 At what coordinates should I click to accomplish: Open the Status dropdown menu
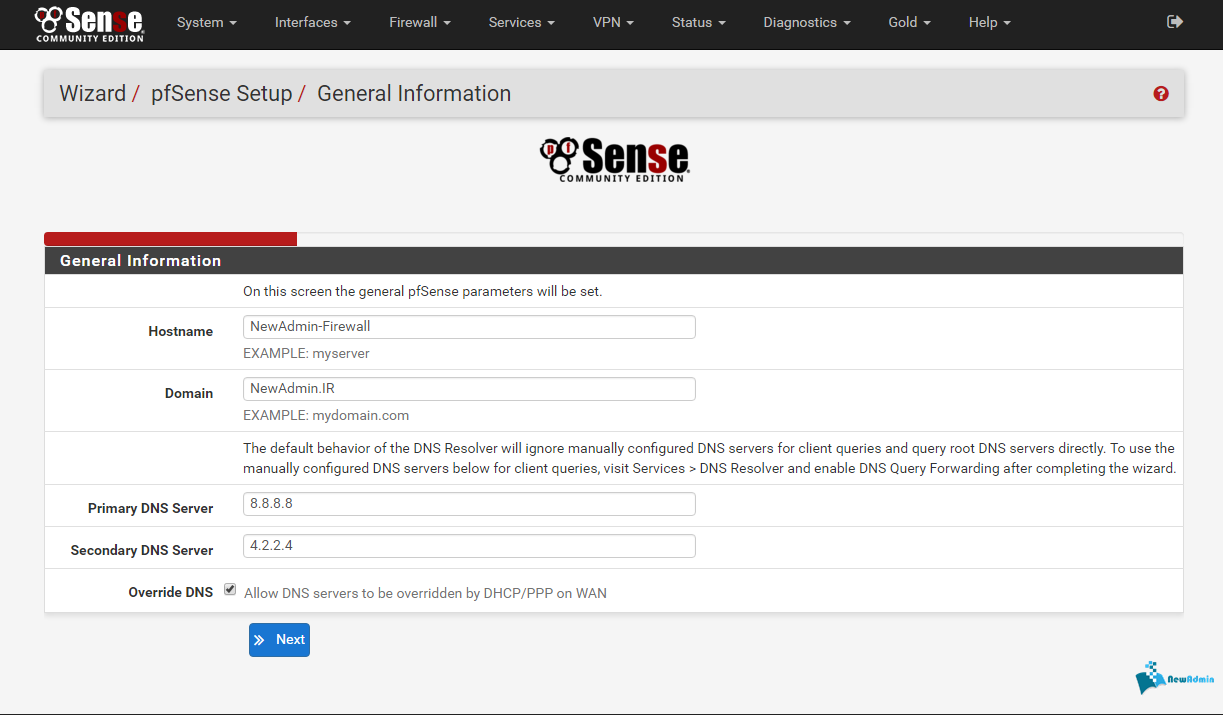699,22
